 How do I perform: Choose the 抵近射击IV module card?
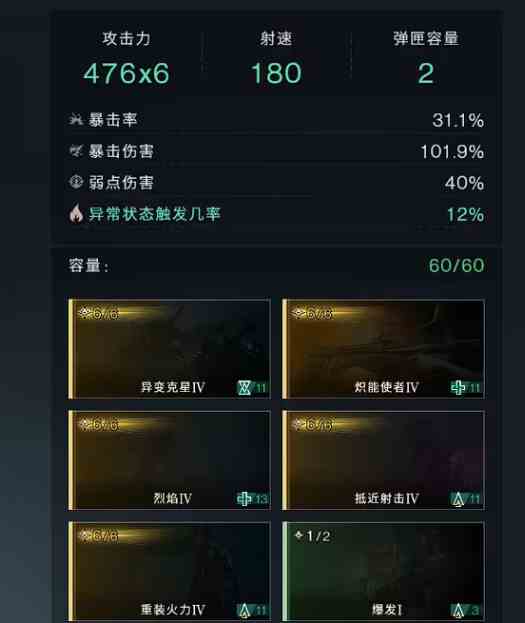(384, 460)
